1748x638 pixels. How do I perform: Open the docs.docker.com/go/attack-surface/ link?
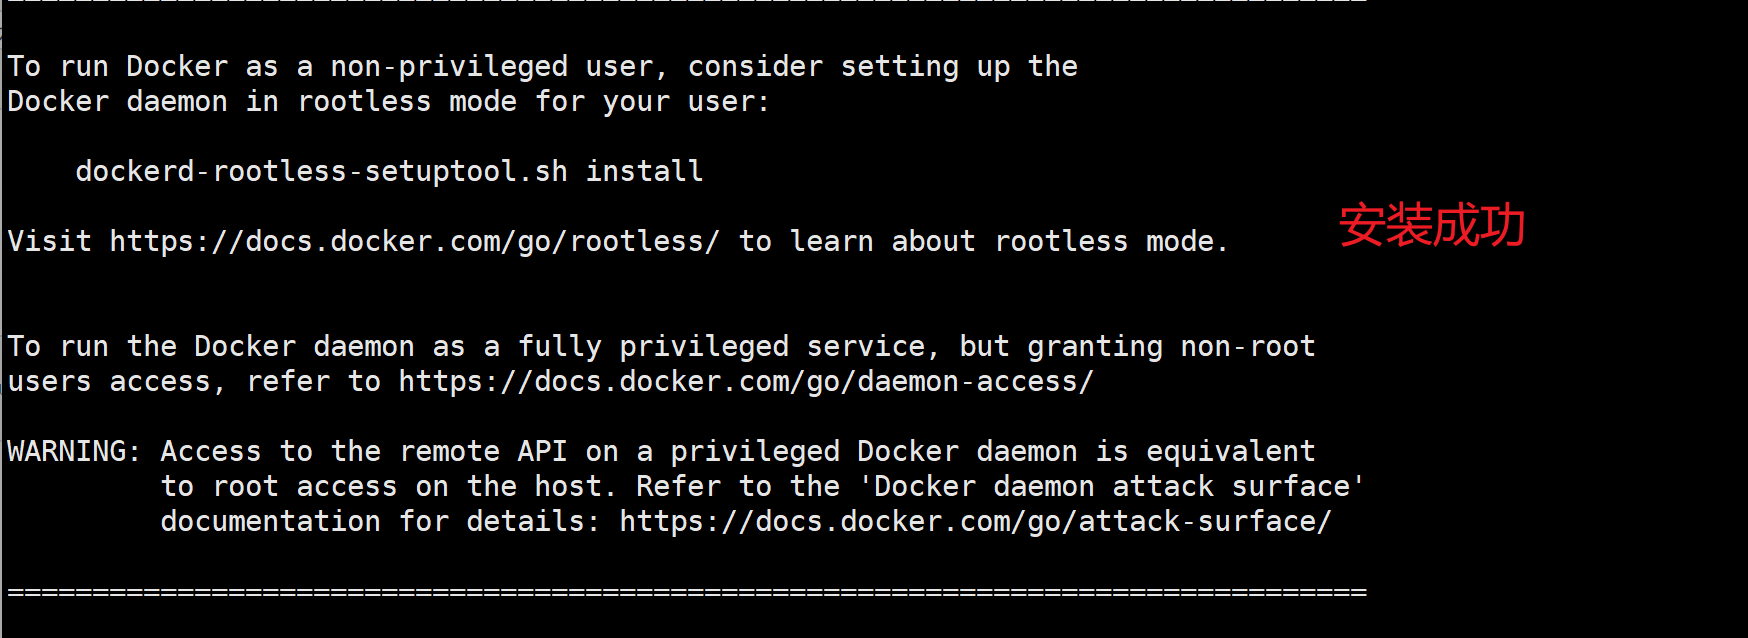(x=975, y=522)
